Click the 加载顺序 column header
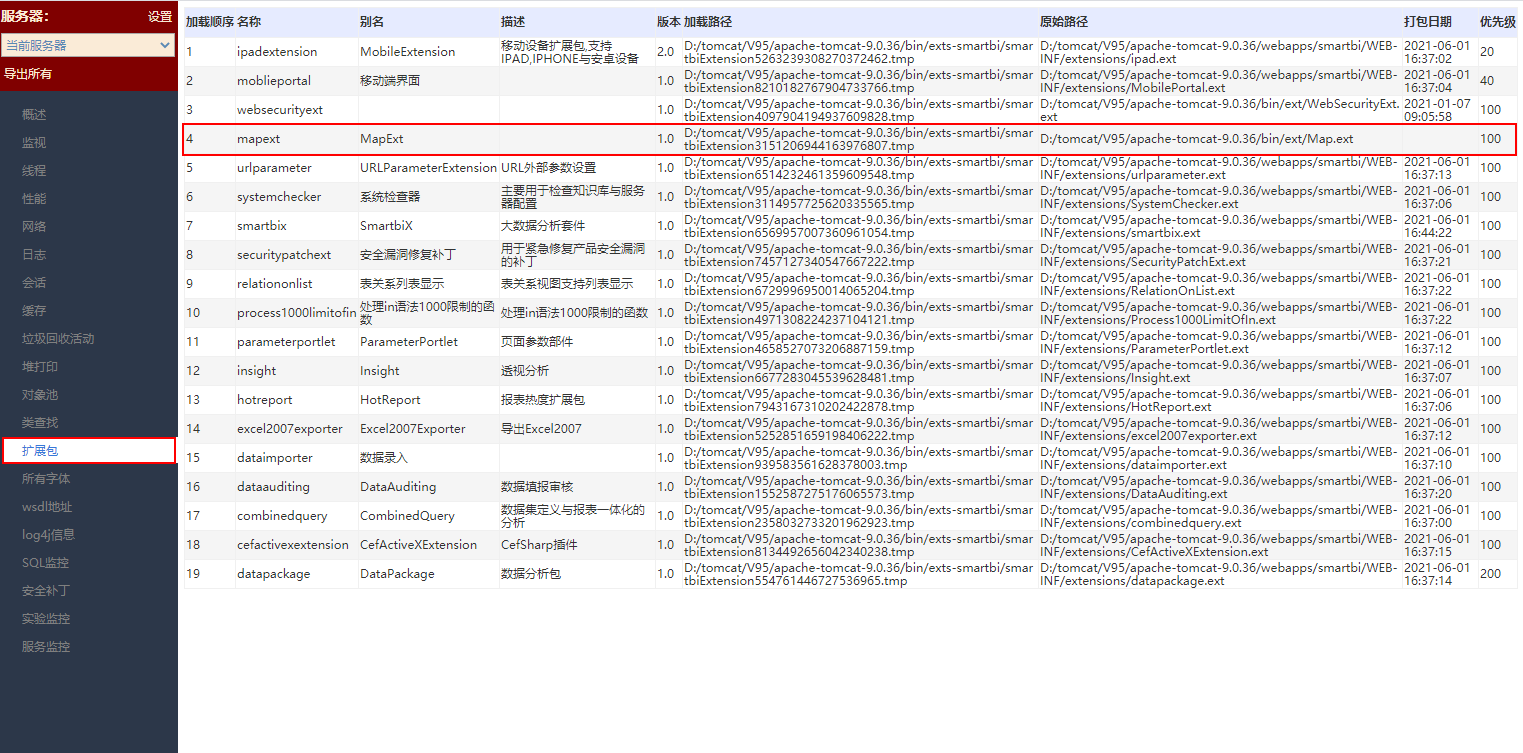 click(x=209, y=22)
